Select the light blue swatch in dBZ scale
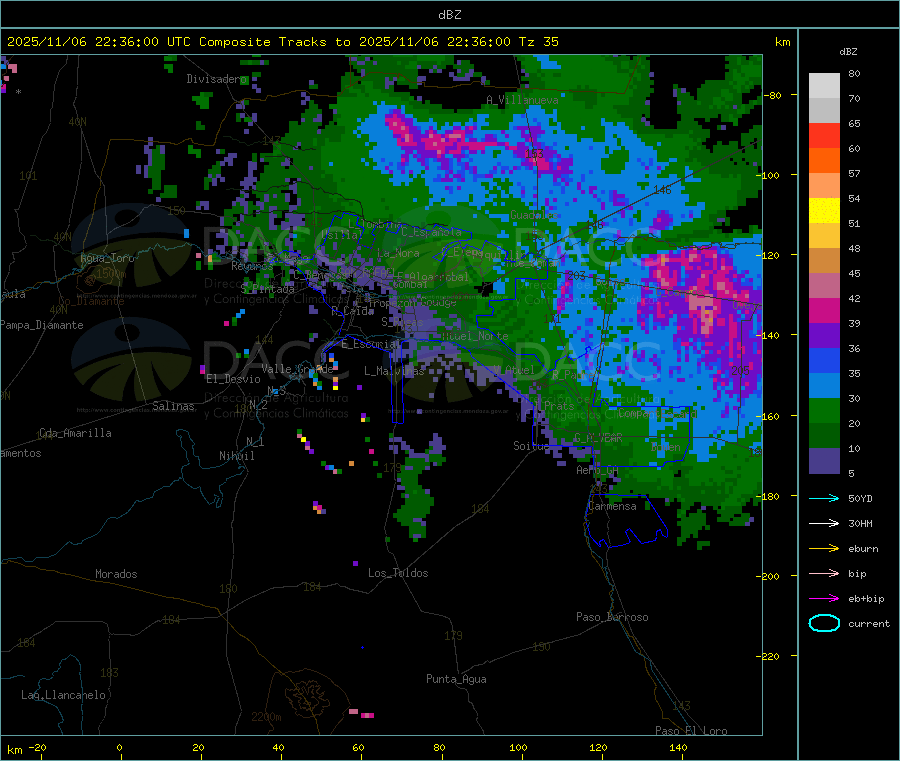 pyautogui.click(x=824, y=386)
